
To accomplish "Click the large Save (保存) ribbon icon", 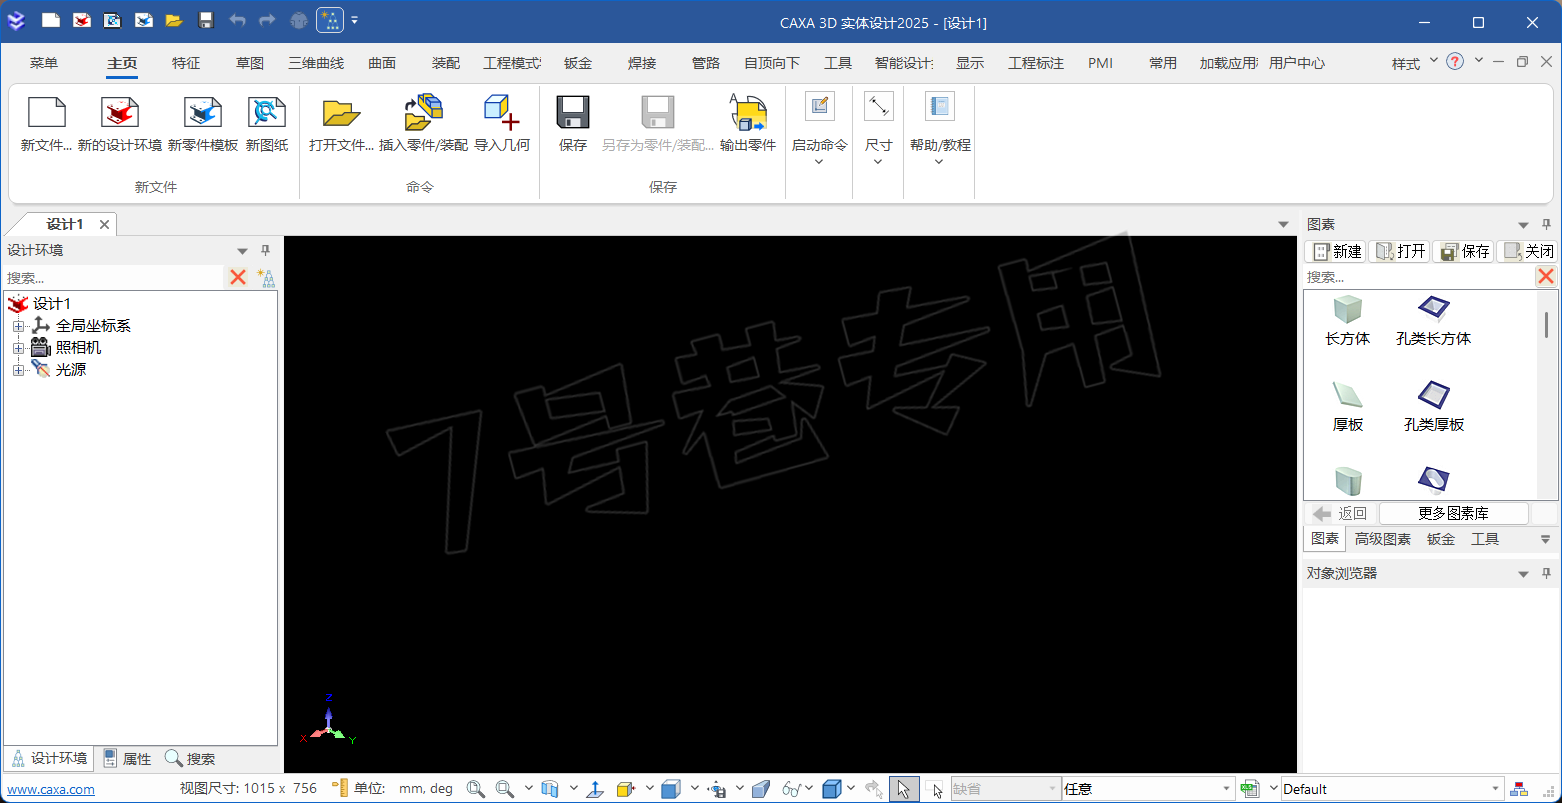I will tap(573, 113).
